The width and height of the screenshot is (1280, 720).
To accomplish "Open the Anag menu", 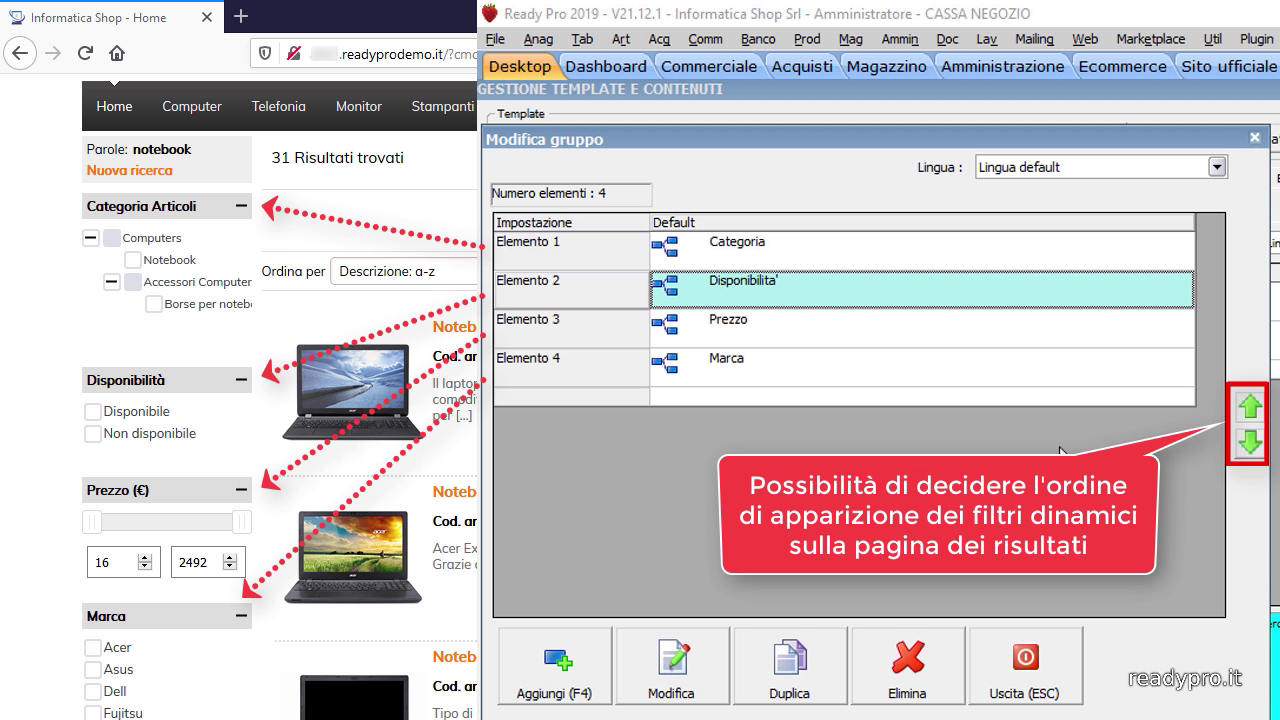I will pos(538,39).
